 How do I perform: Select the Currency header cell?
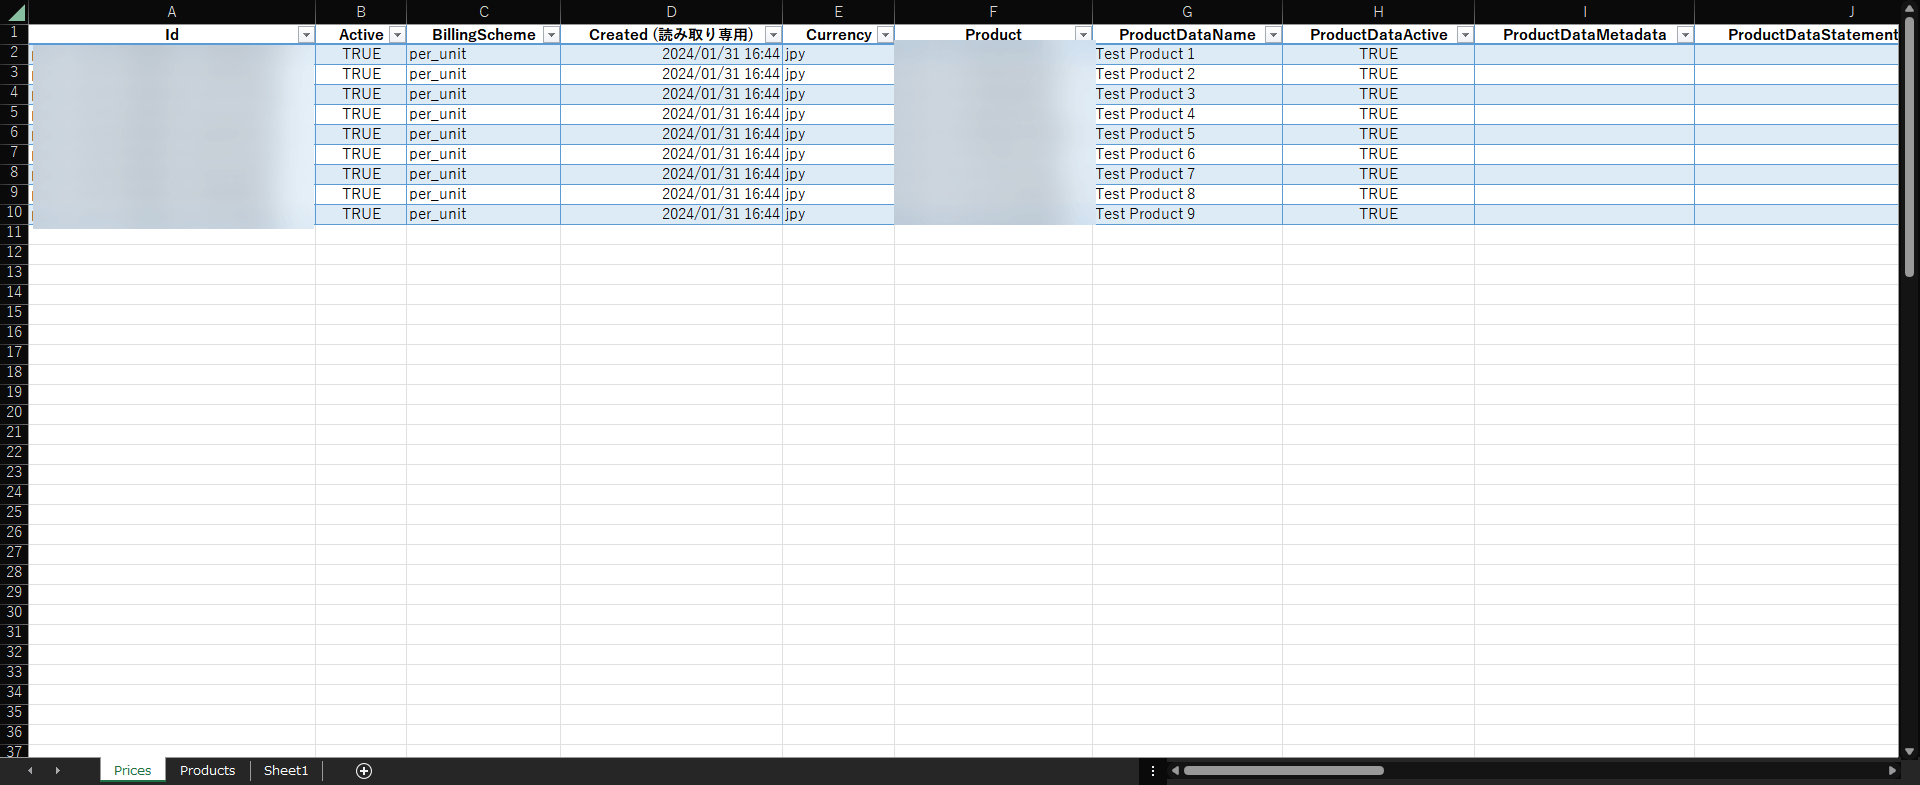(838, 35)
